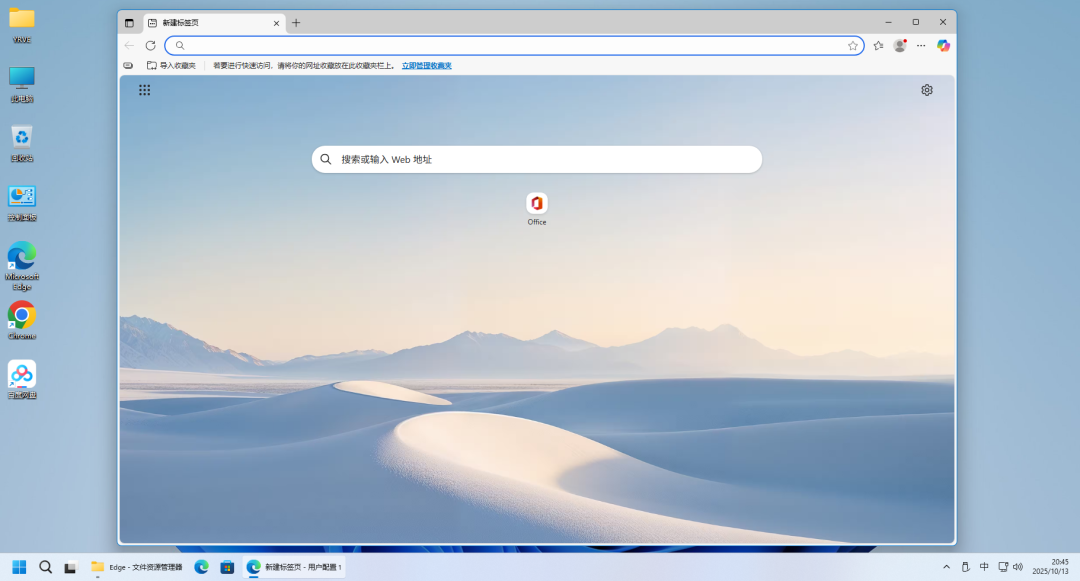Viewport: 1080px width, 581px height.
Task: Open the apps grid launcher
Action: pos(145,90)
